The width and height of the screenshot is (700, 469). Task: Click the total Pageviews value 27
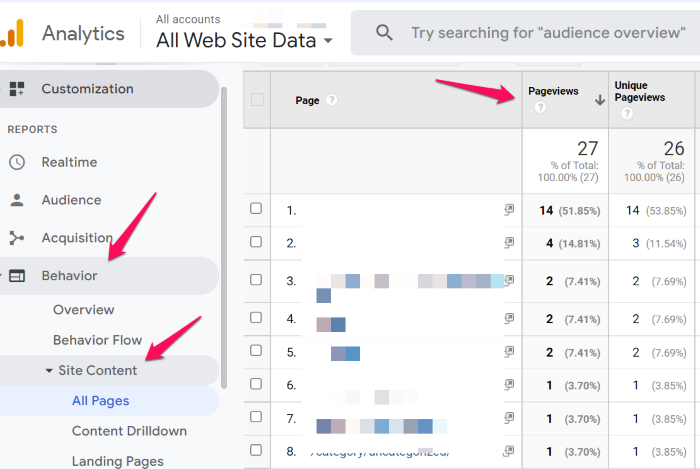point(588,148)
